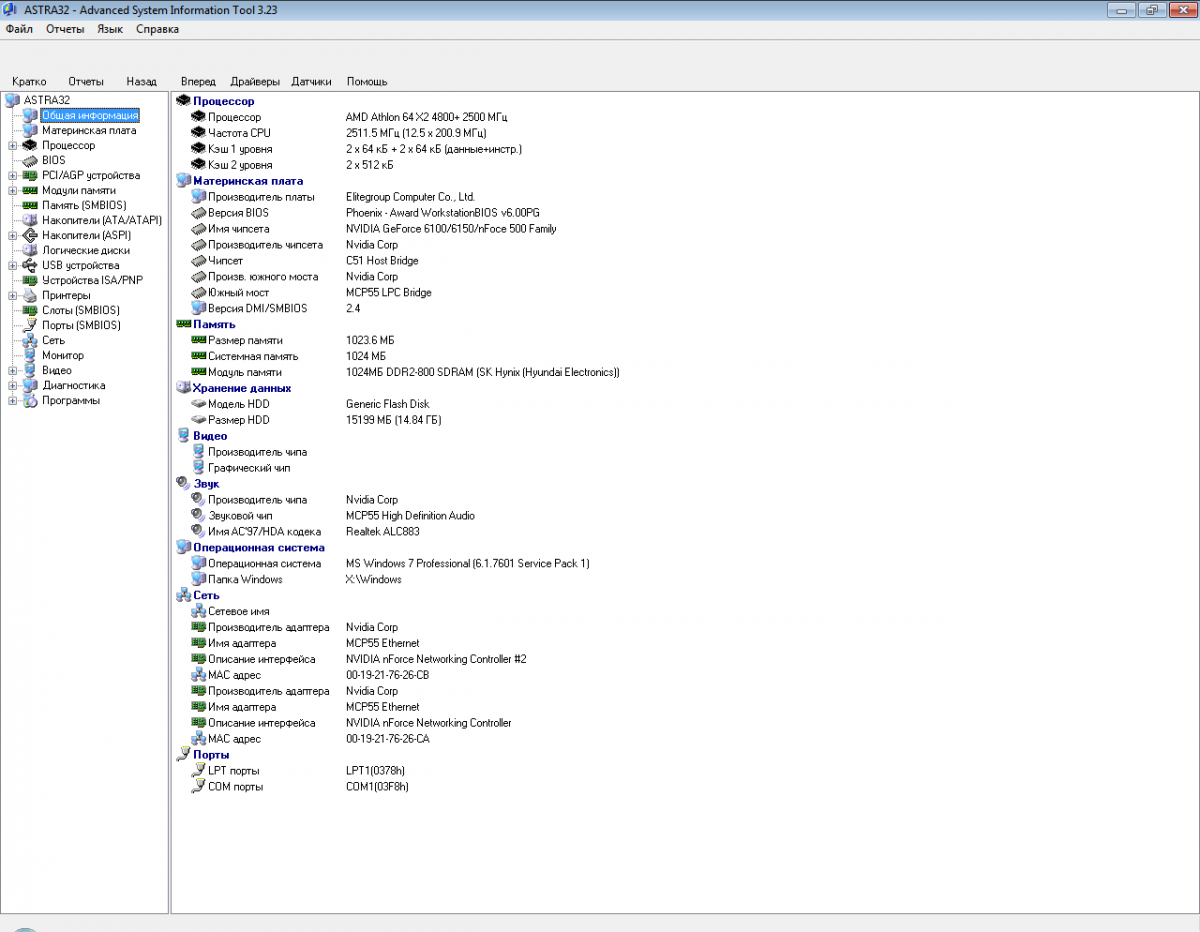Open Датчики from the toolbar
Viewport: 1200px width, 932px height.
click(x=312, y=81)
